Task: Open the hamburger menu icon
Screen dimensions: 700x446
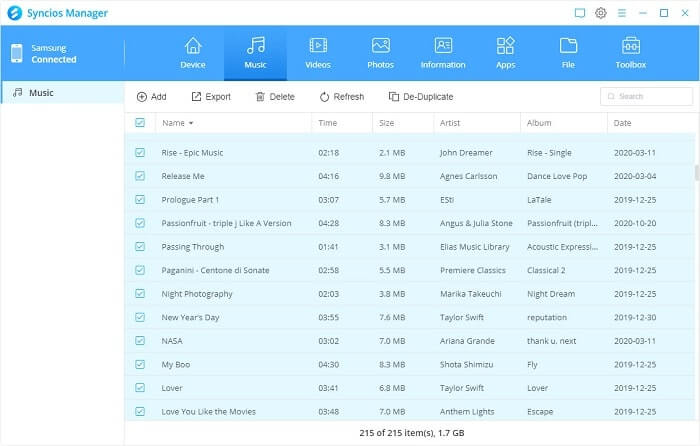Action: coord(622,13)
